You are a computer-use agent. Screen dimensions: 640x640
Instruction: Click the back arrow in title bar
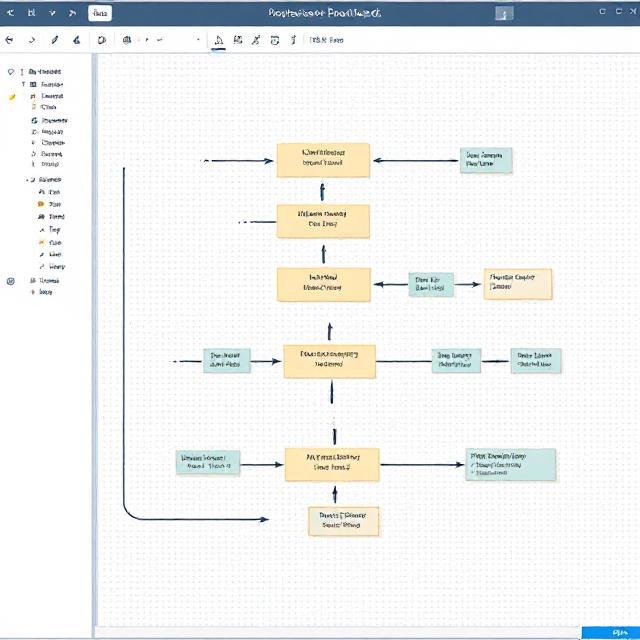click(x=10, y=13)
